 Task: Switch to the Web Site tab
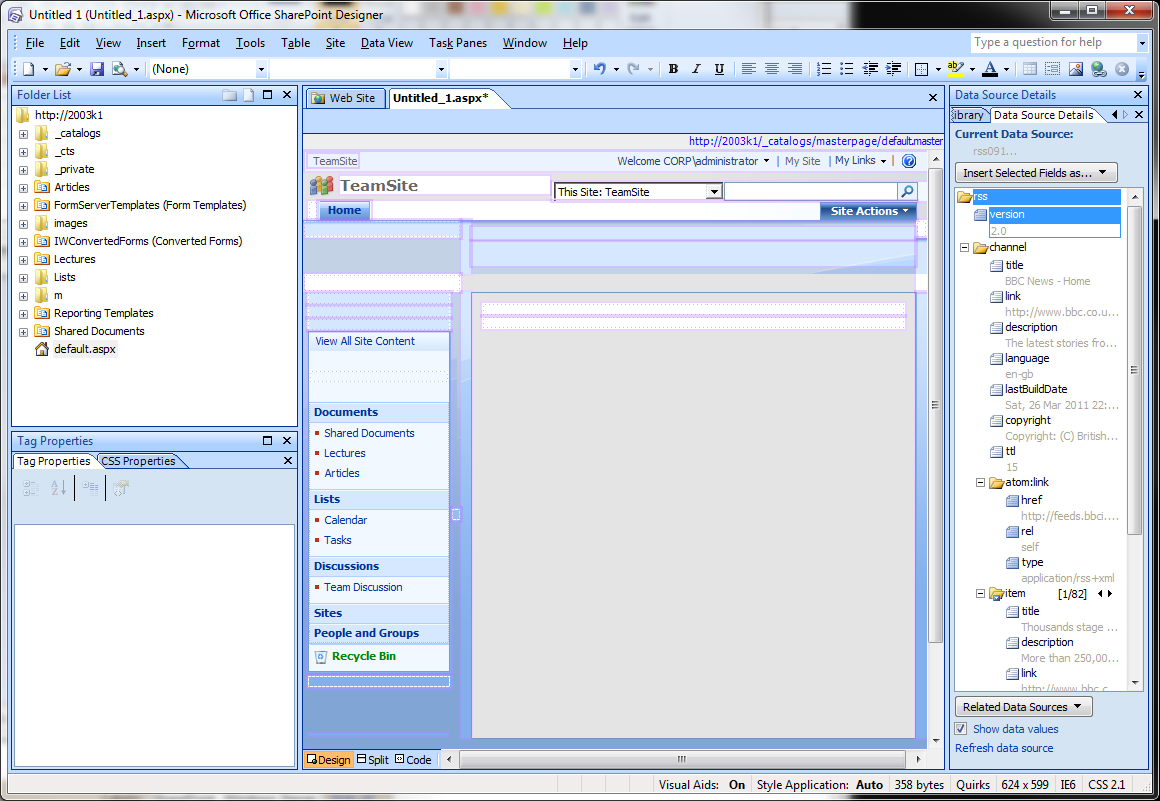coord(345,98)
